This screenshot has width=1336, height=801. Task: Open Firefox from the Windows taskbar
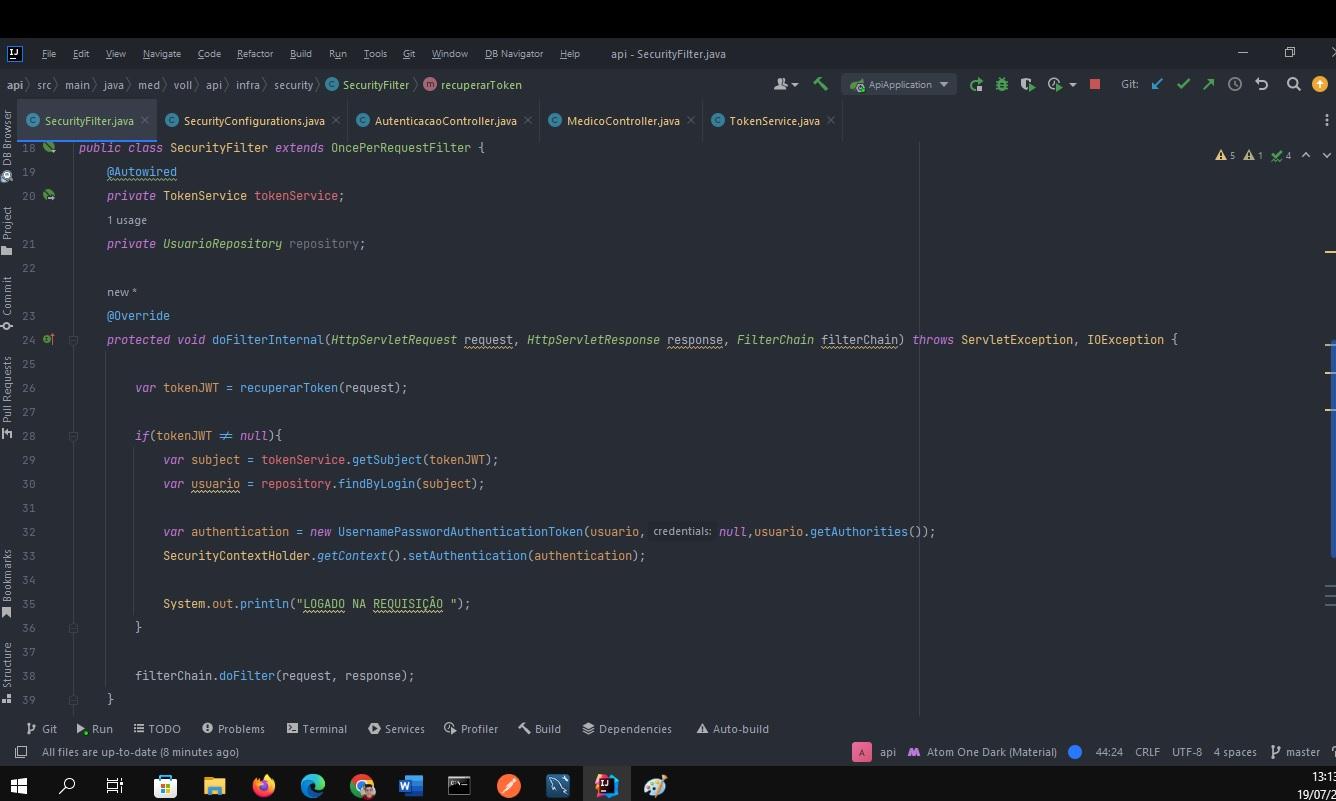(264, 786)
